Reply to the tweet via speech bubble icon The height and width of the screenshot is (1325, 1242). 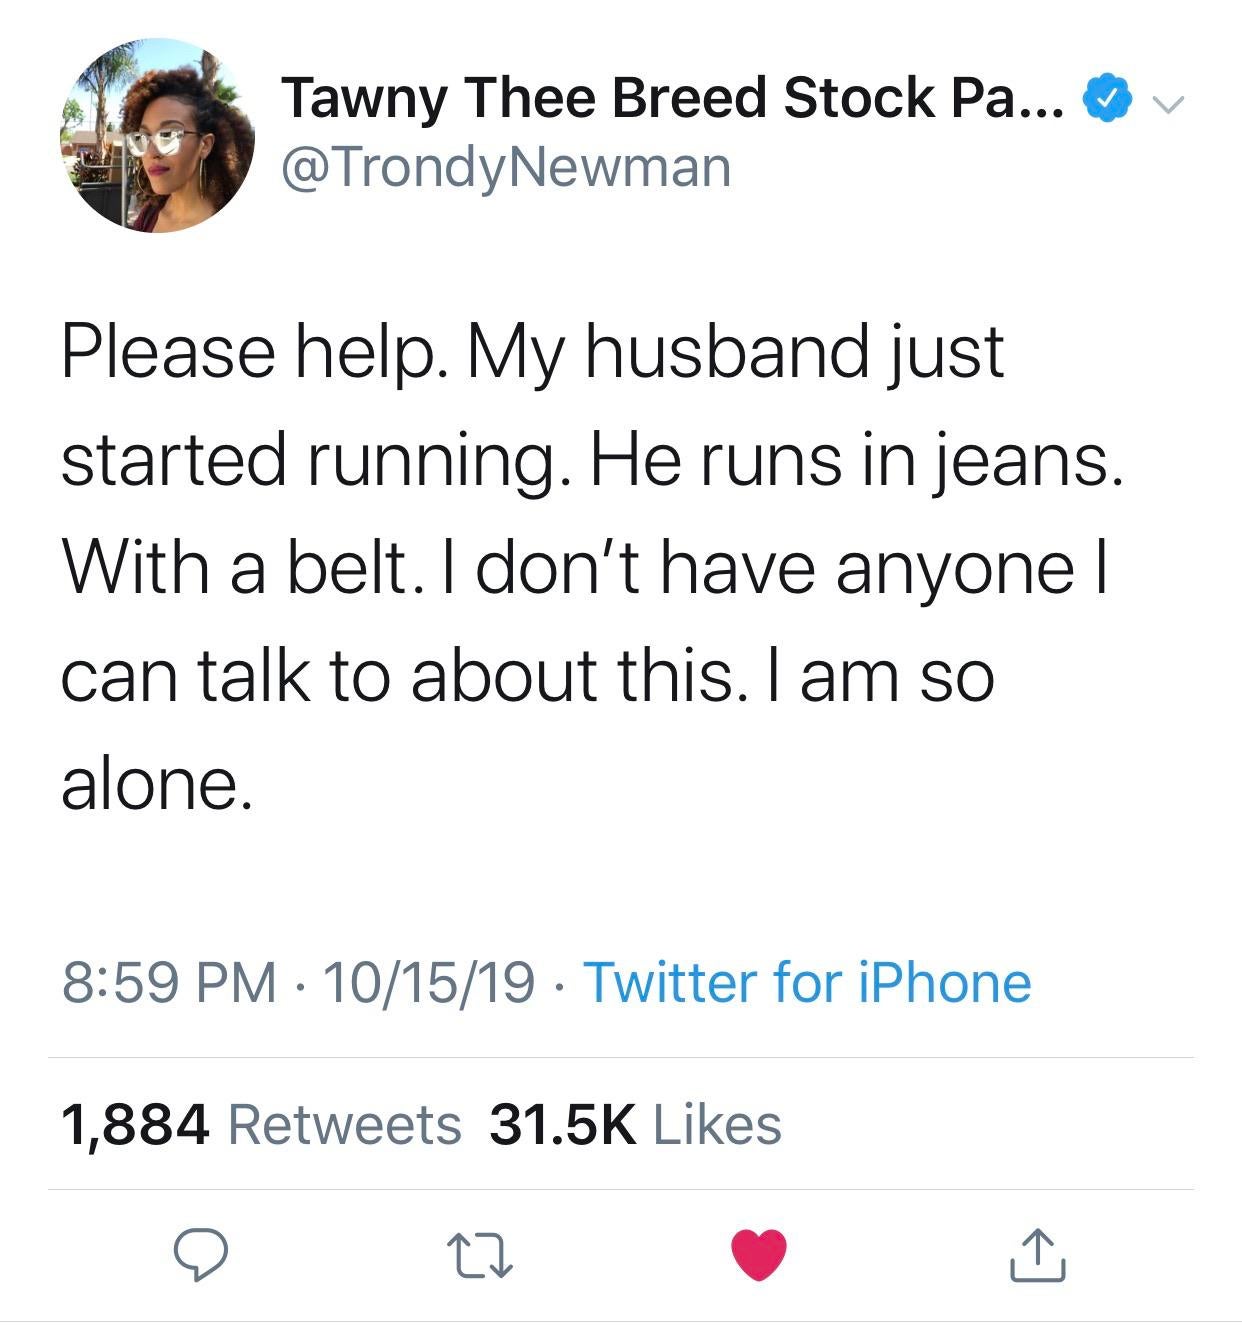pos(202,1254)
